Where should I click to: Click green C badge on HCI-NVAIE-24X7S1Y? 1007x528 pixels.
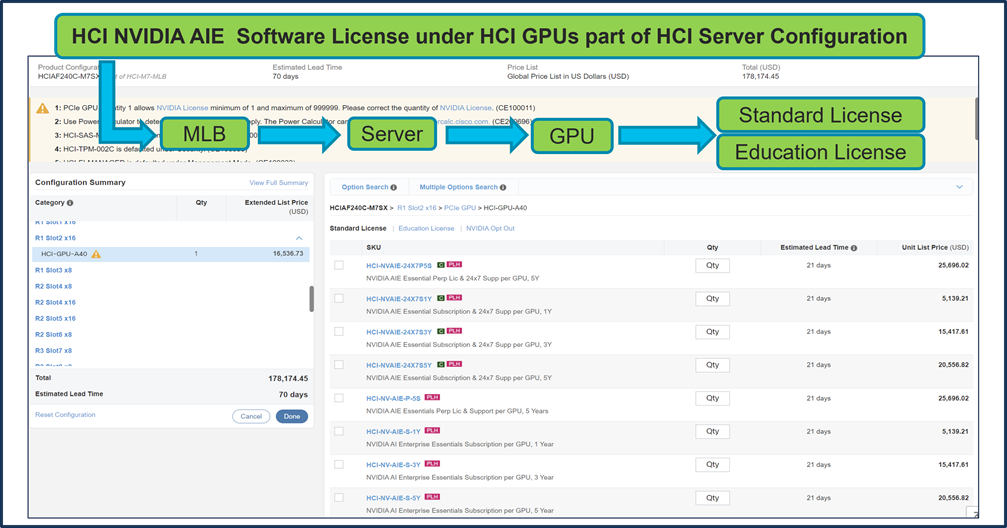[x=440, y=298]
